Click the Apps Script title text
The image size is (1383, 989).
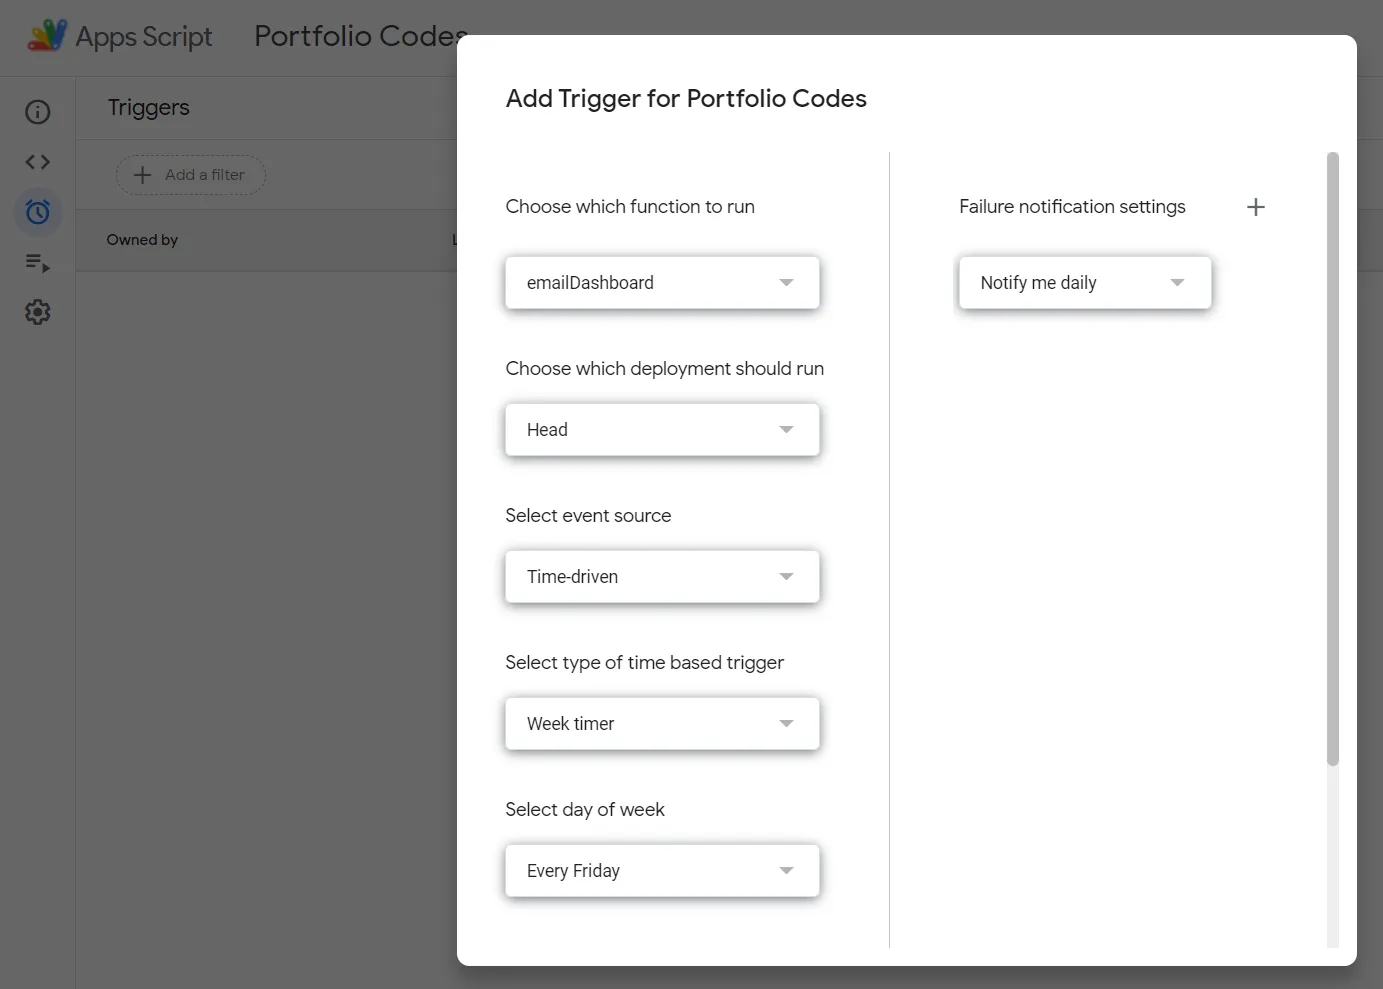[x=144, y=36]
